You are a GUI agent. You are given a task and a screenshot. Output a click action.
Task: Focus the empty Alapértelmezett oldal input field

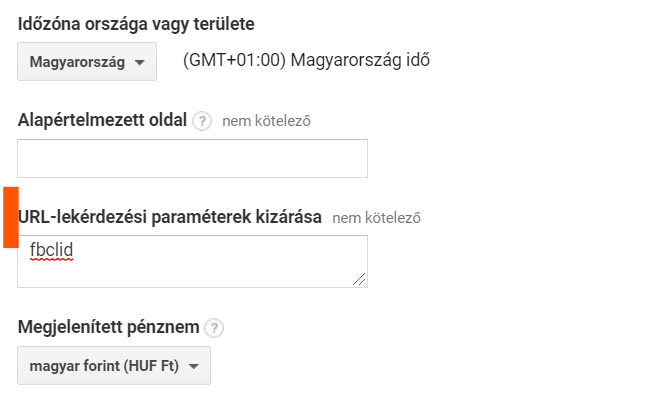pos(192,158)
